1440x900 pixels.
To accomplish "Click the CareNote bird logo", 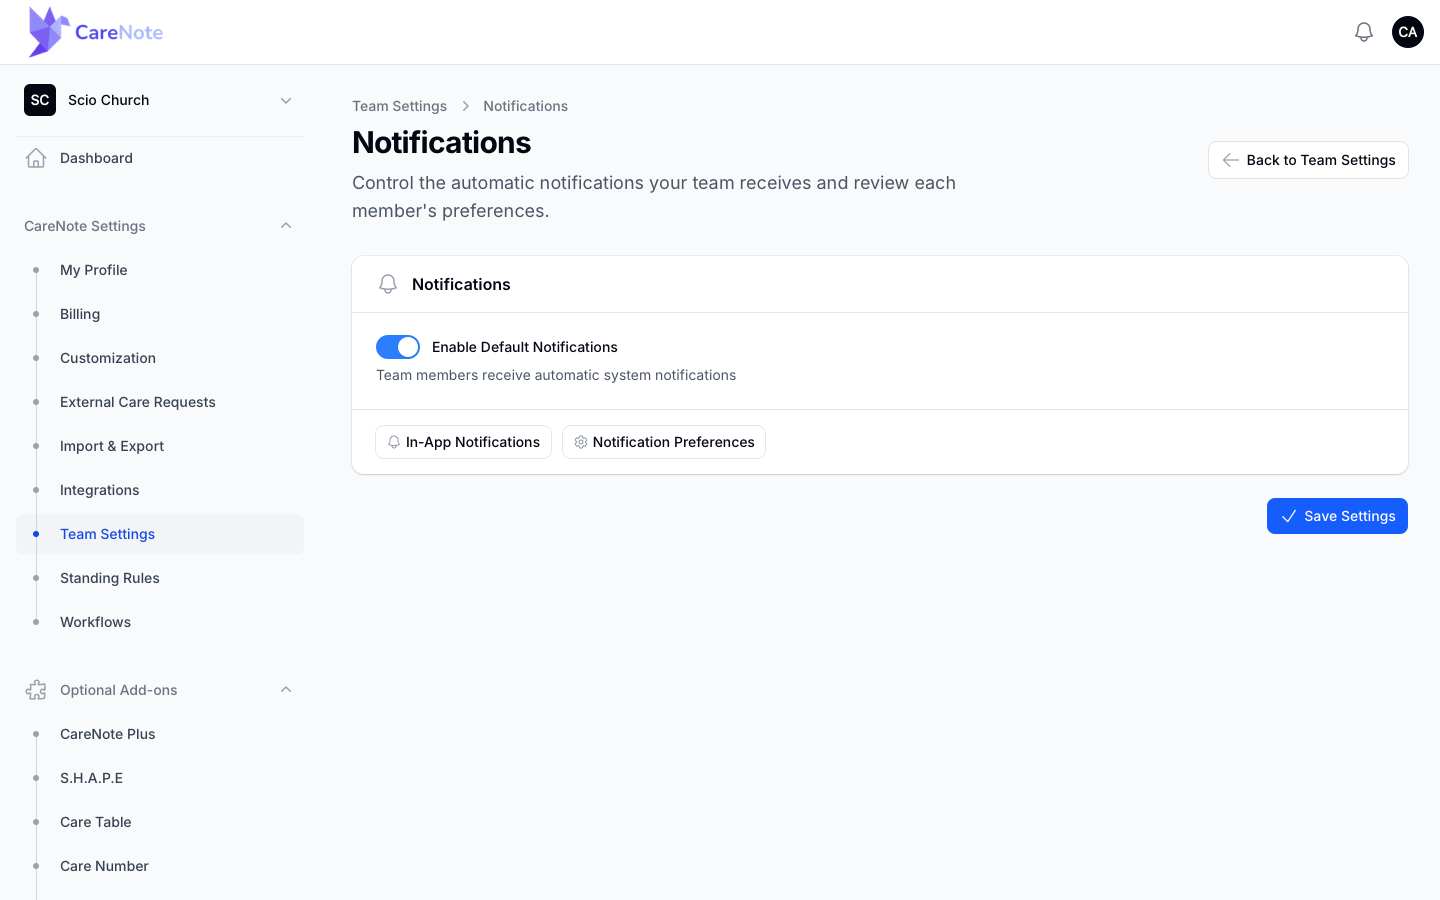I will pyautogui.click(x=48, y=32).
